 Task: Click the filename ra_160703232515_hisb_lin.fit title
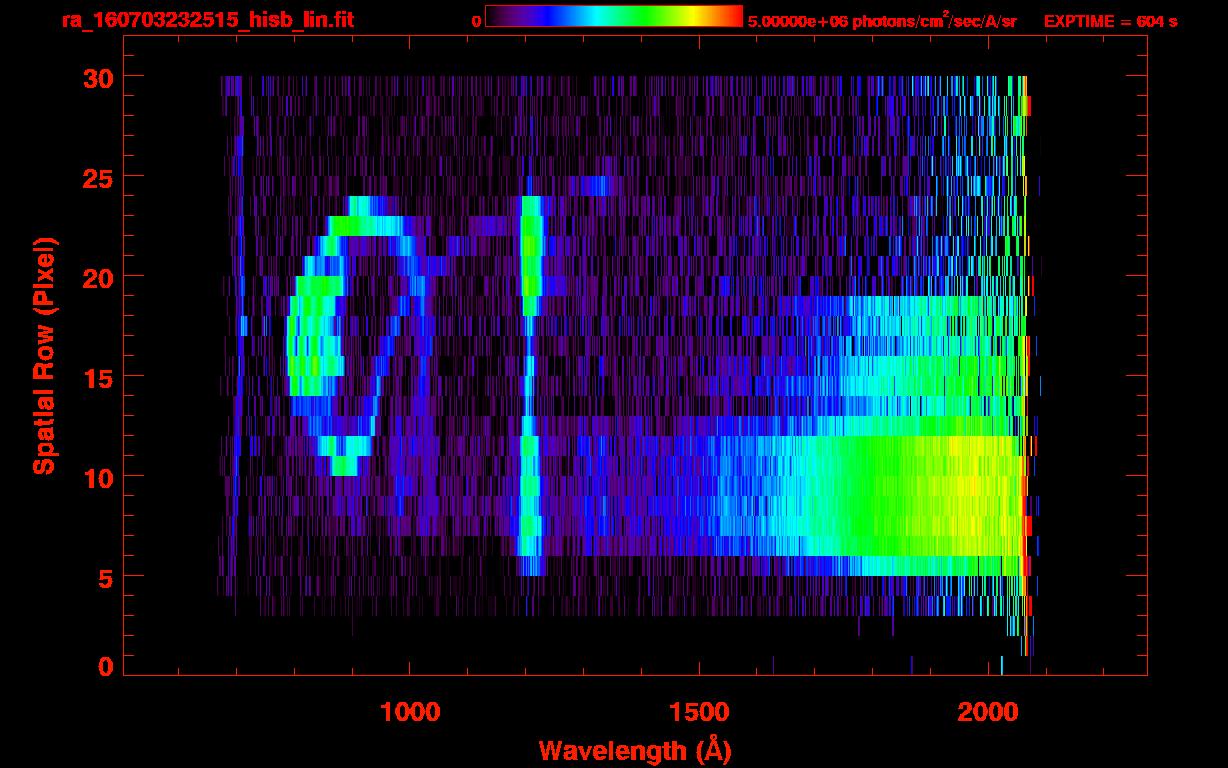click(x=207, y=20)
